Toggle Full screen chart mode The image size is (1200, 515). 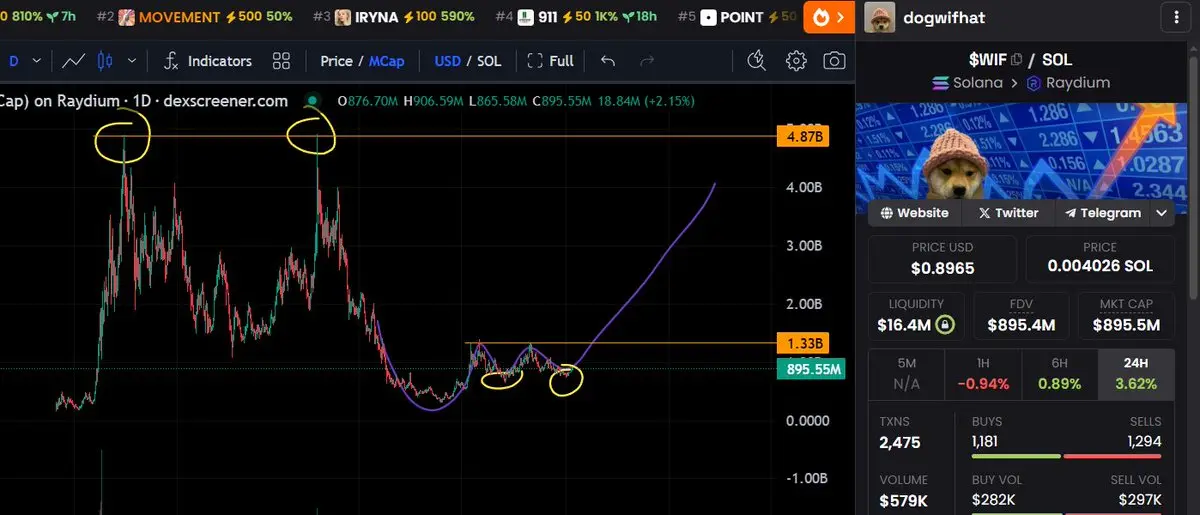[x=550, y=61]
